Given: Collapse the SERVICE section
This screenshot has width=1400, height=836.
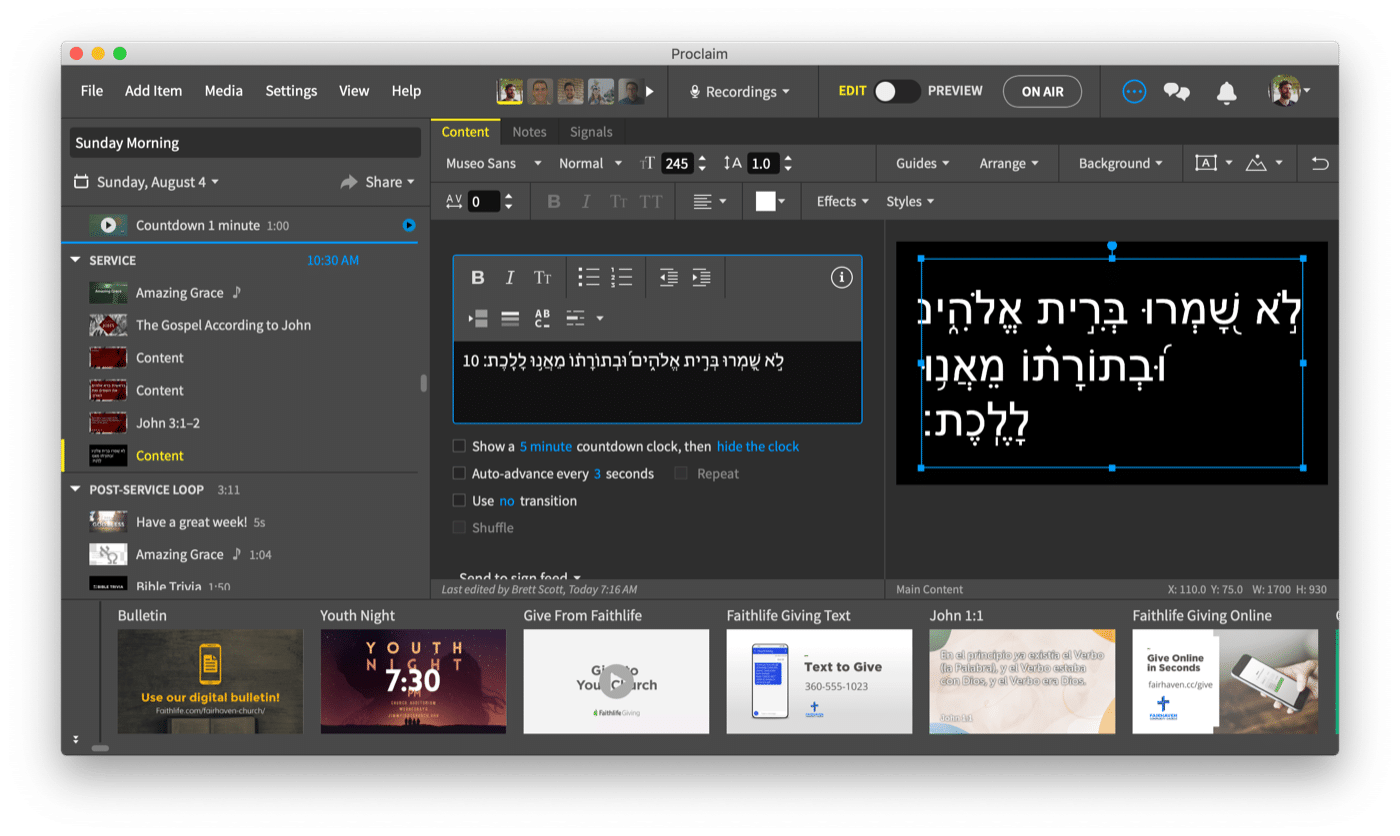Looking at the screenshot, I should point(75,260).
